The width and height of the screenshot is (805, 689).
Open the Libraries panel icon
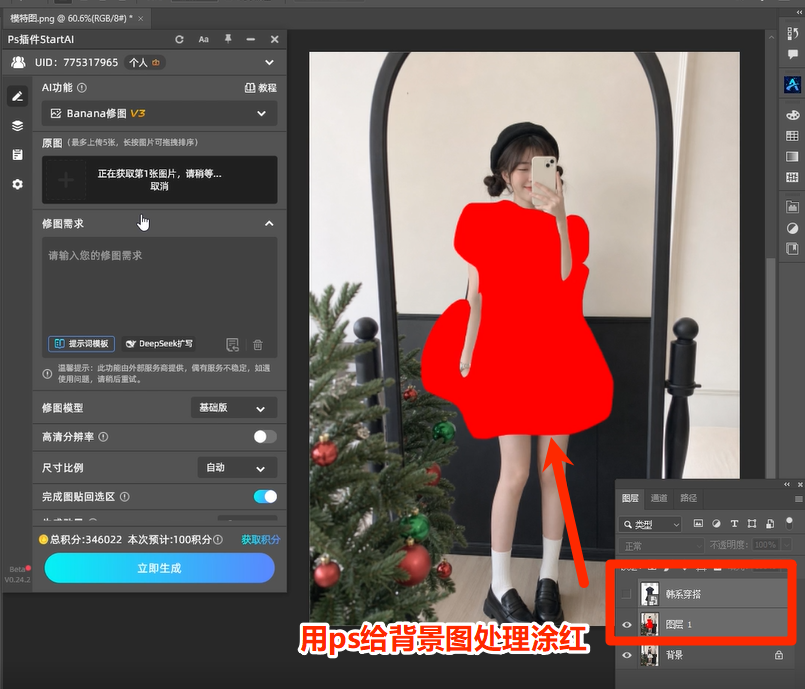click(792, 207)
